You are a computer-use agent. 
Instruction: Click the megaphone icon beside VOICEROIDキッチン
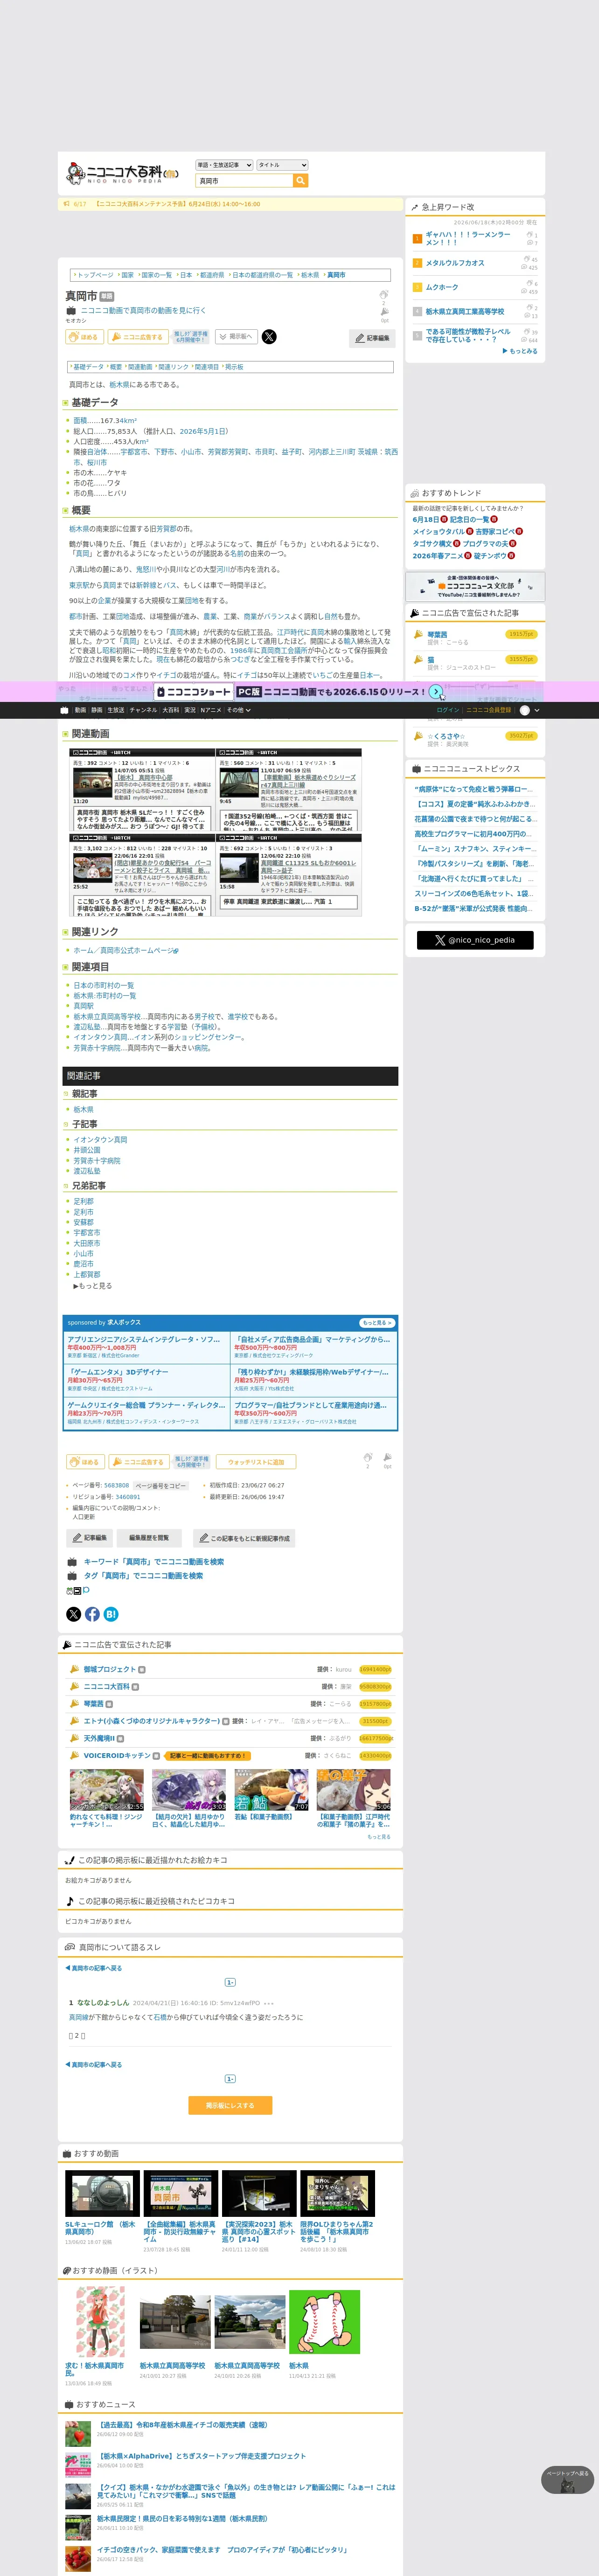click(74, 1755)
